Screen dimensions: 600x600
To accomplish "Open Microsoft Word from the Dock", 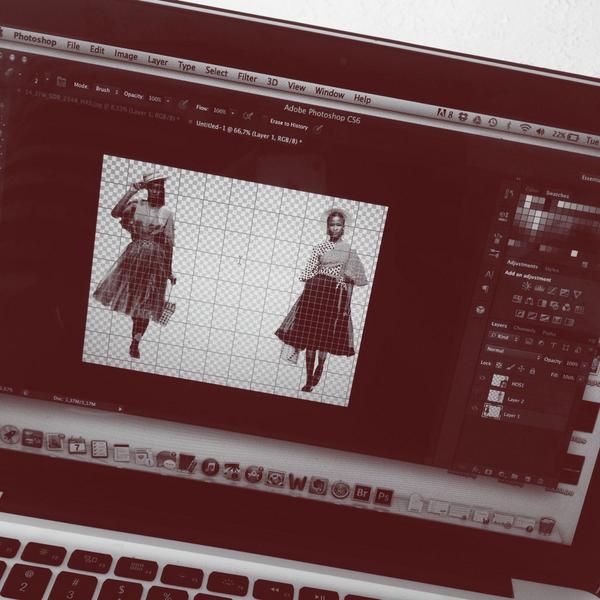I will 297,482.
